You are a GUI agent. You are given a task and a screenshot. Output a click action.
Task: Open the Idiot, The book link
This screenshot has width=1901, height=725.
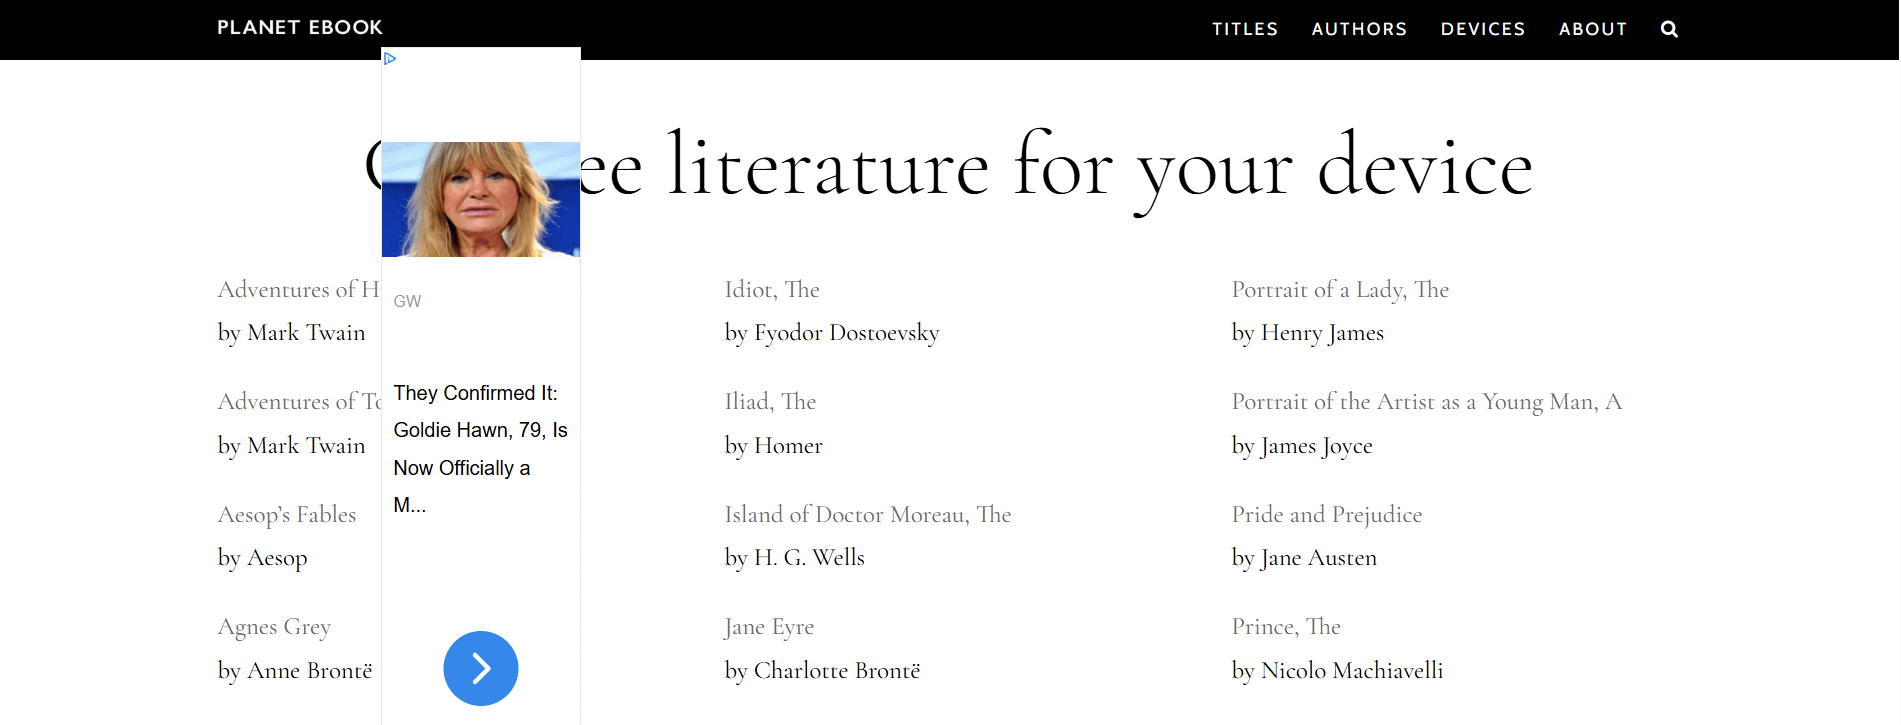(772, 290)
